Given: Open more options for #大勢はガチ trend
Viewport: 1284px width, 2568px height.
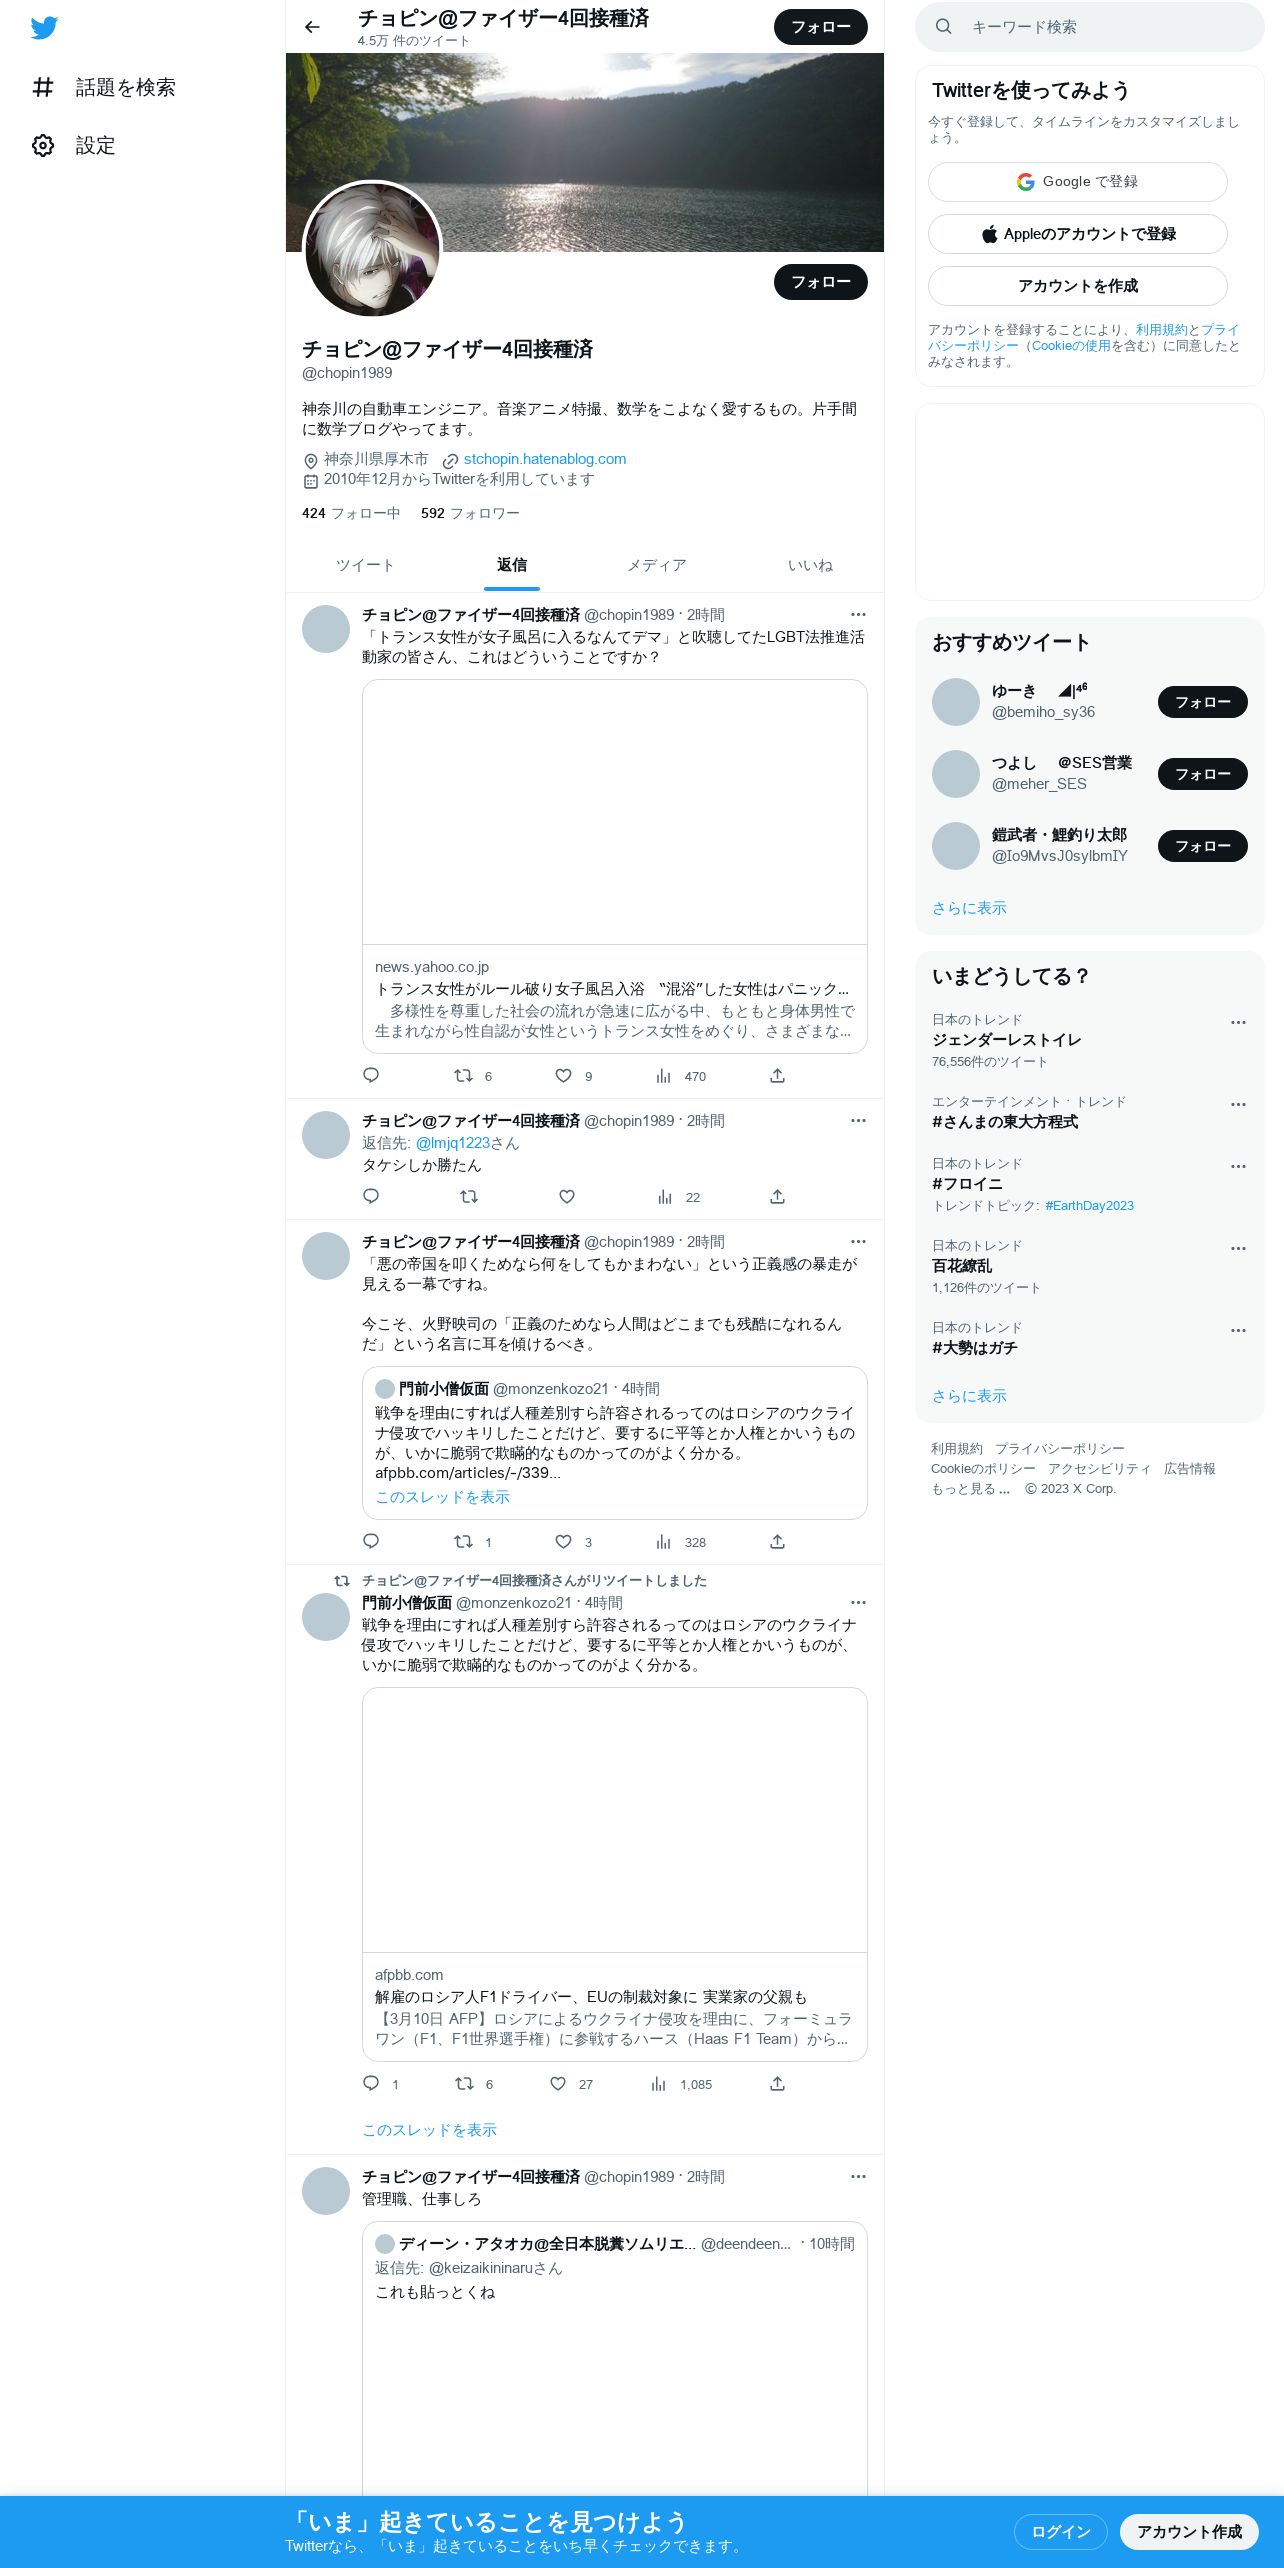Looking at the screenshot, I should tap(1238, 1330).
